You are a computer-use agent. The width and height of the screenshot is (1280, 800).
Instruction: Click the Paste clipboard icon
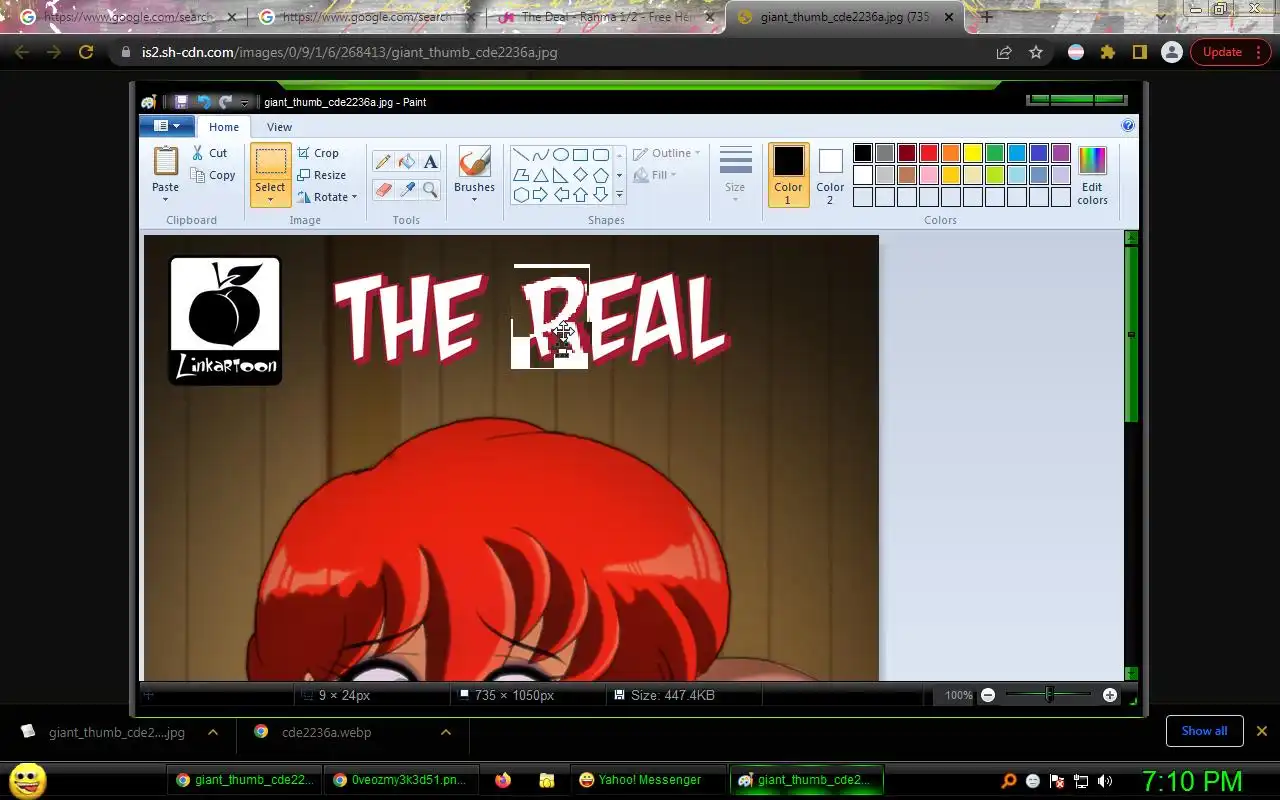point(166,161)
